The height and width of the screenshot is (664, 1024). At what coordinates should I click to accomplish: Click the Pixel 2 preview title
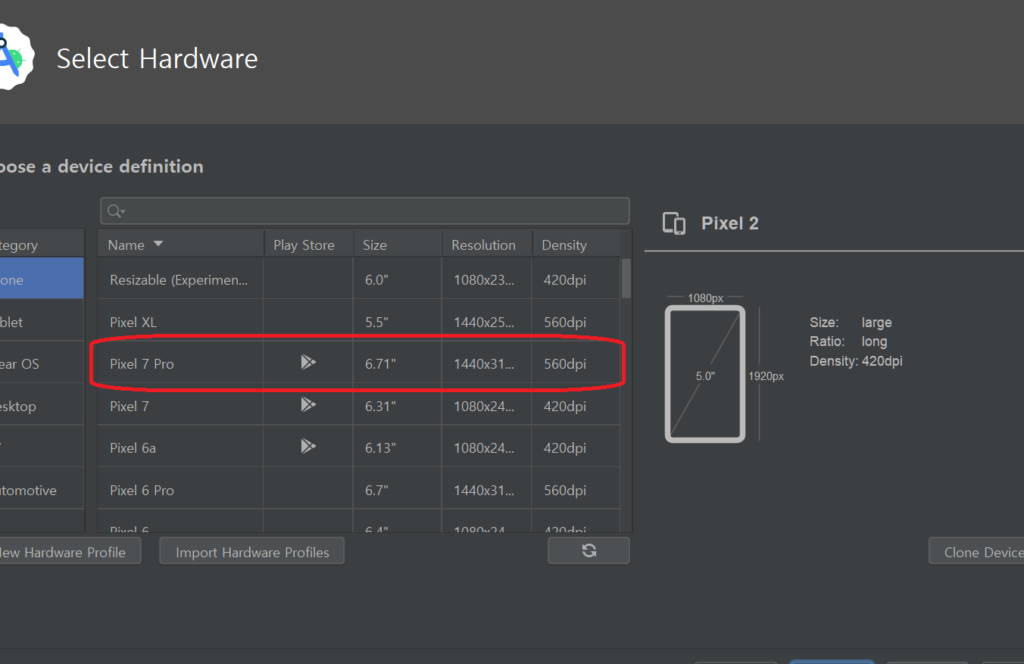click(x=729, y=223)
